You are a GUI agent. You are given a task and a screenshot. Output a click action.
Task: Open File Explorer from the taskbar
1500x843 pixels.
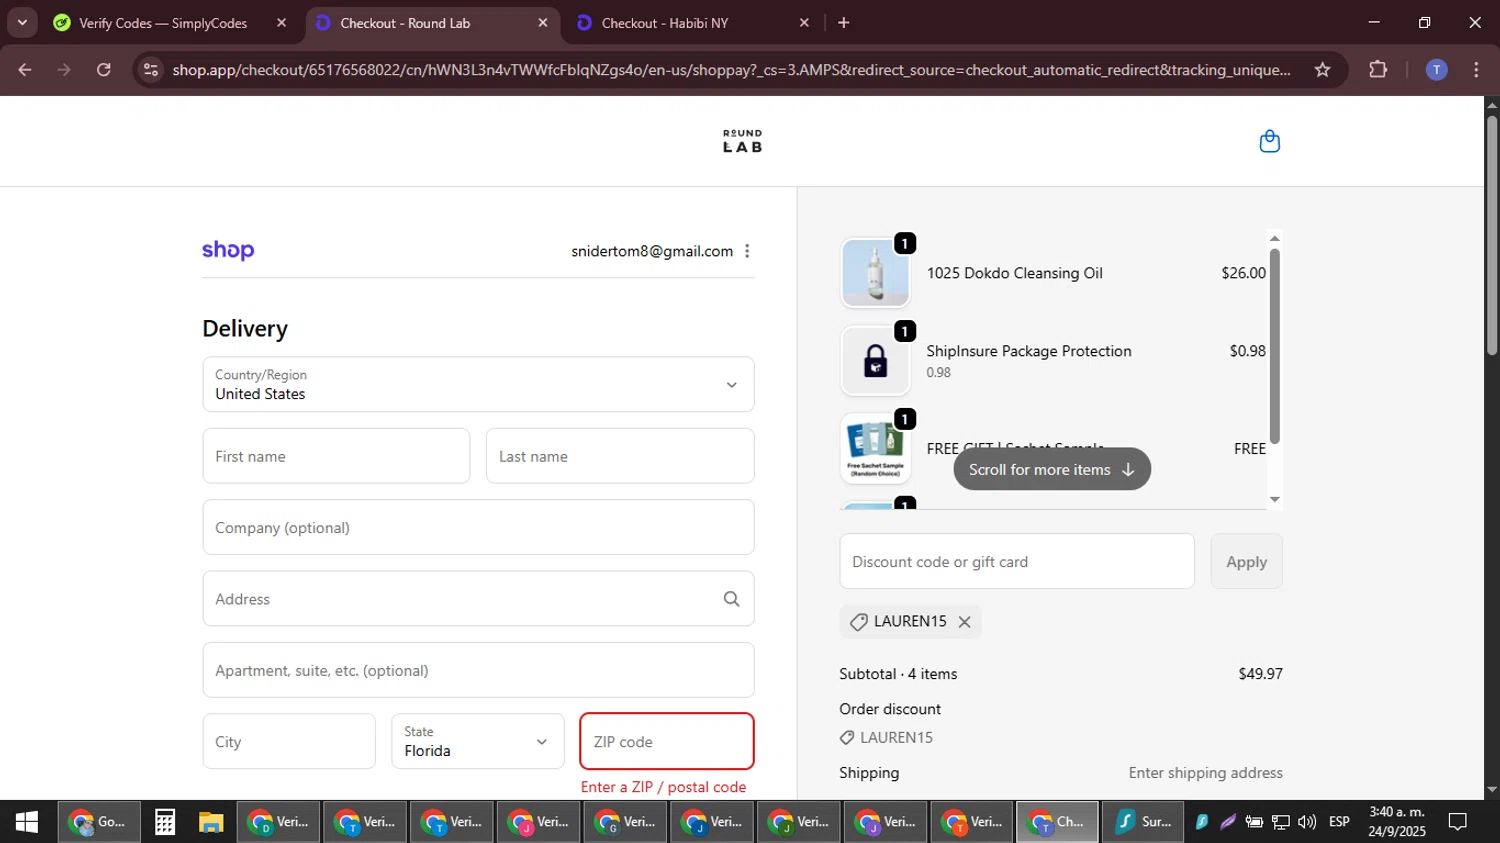[210, 822]
